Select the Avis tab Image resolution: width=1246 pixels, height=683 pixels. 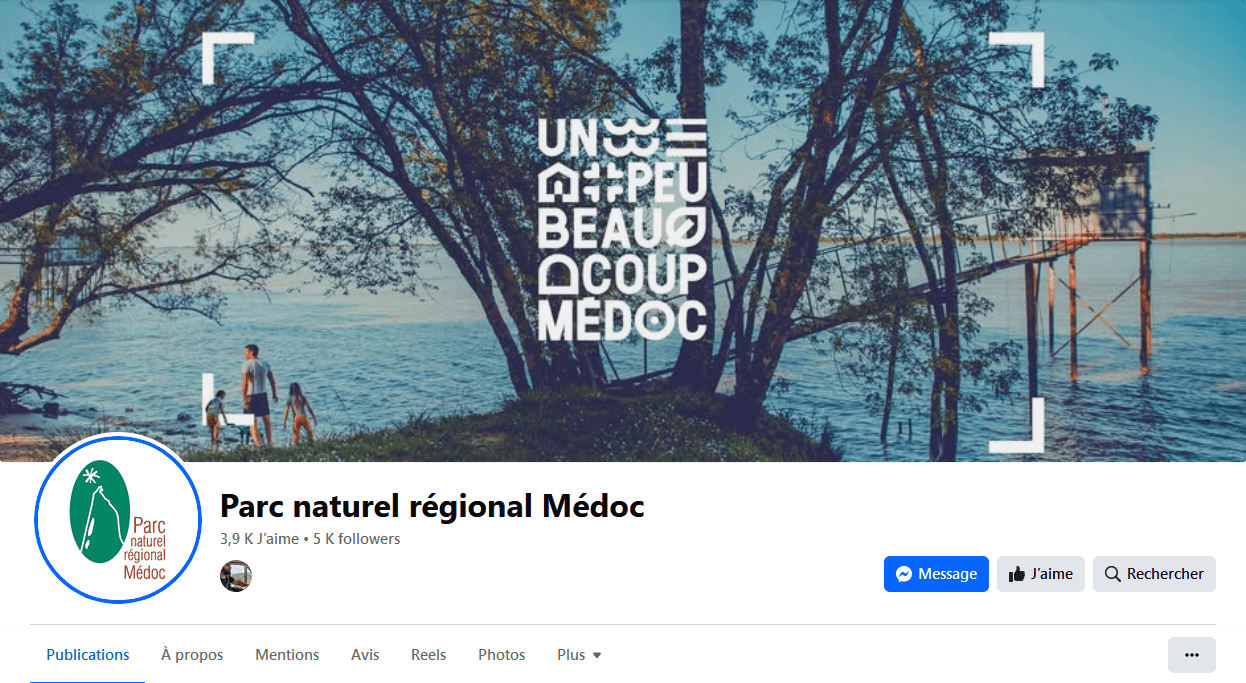tap(365, 655)
